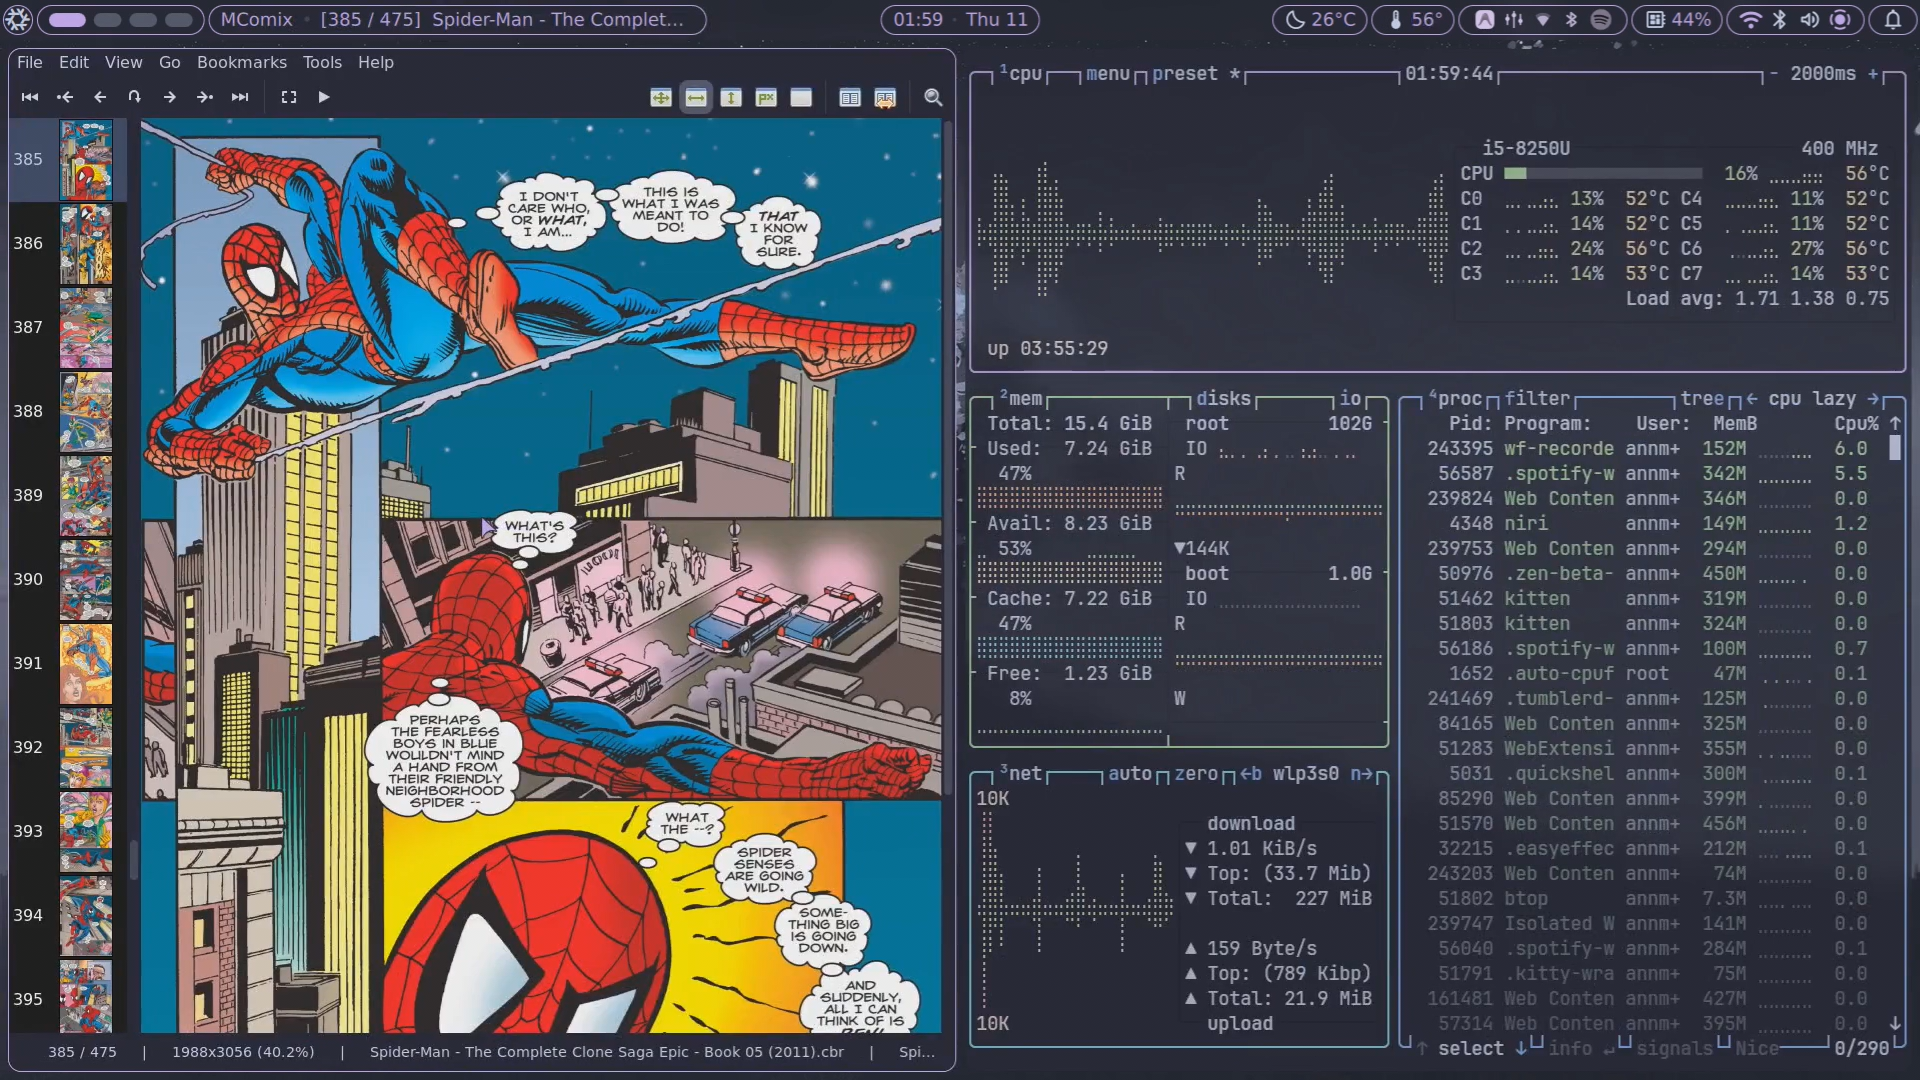The width and height of the screenshot is (1920, 1080).
Task: Click the thumbnail sidebar scrollbar handle
Action: (x=133, y=859)
